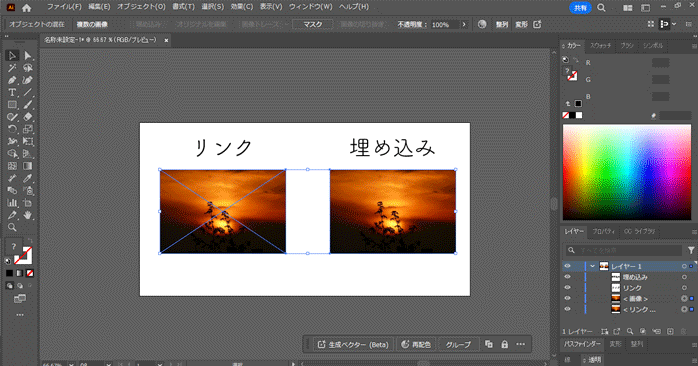Select the Blend tool
The height and width of the screenshot is (366, 698).
click(12, 191)
